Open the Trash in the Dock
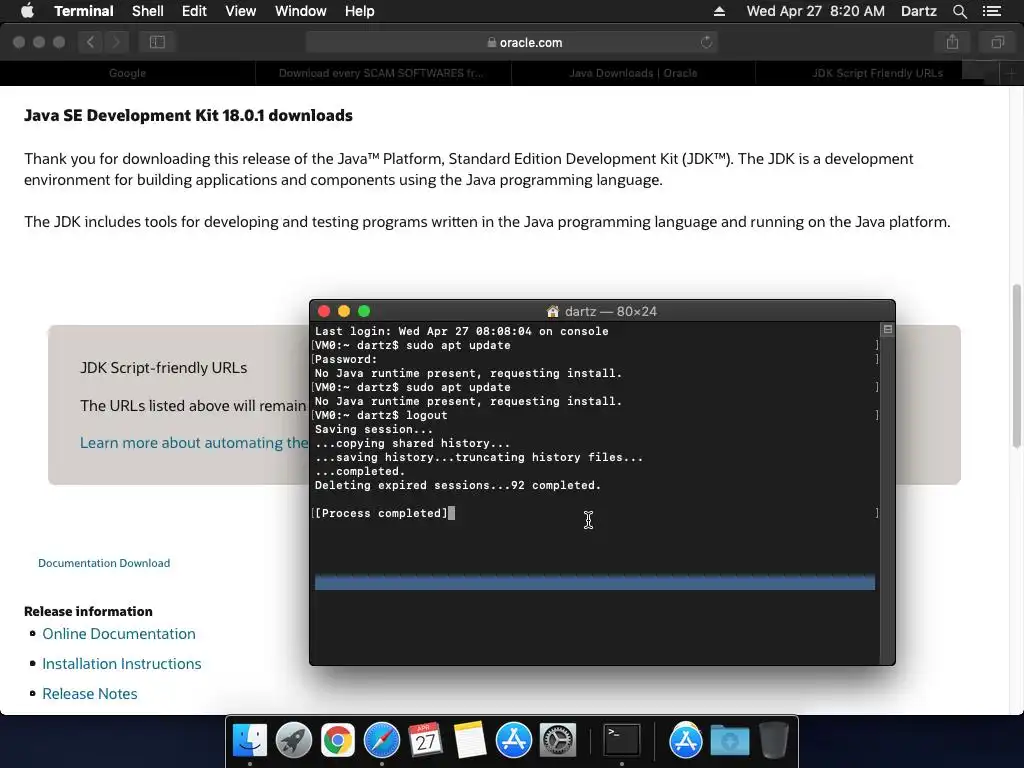The image size is (1024, 768). point(774,741)
